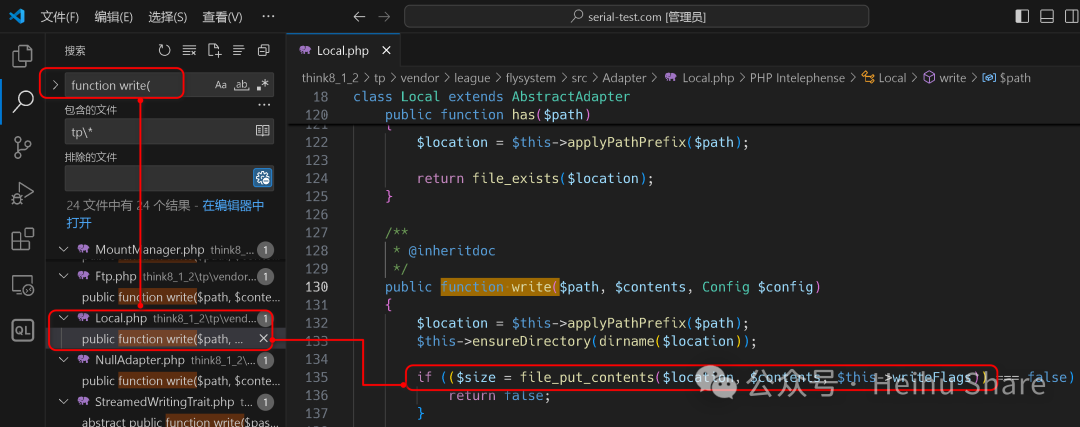This screenshot has height=427, width=1080.
Task: Open Source Control view in activity bar
Action: [23, 147]
